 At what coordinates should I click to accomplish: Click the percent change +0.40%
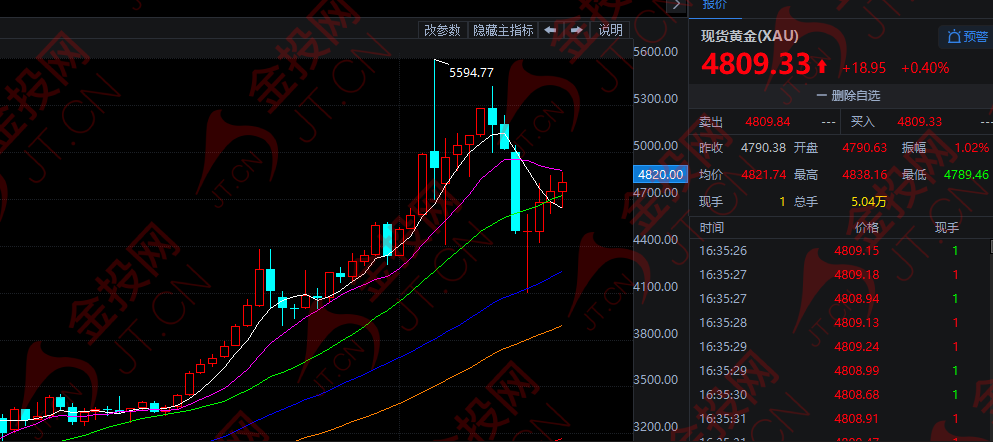point(925,68)
